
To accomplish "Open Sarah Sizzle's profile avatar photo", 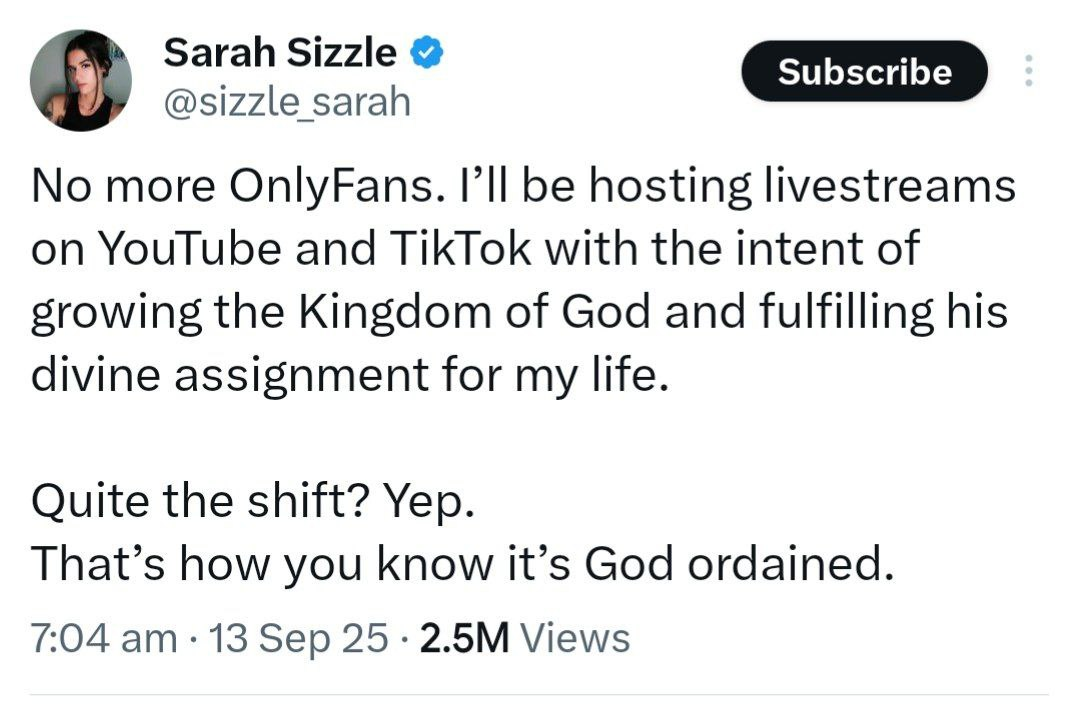I will (81, 80).
